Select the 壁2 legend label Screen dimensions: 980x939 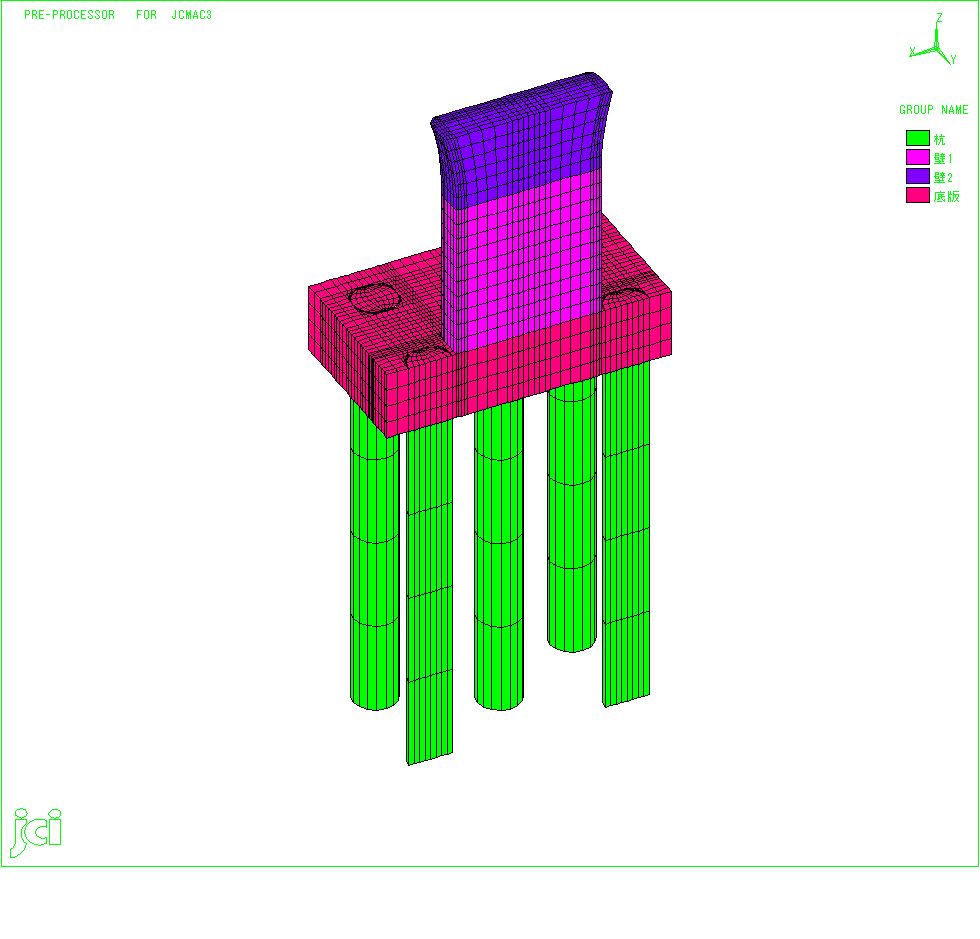tap(943, 178)
